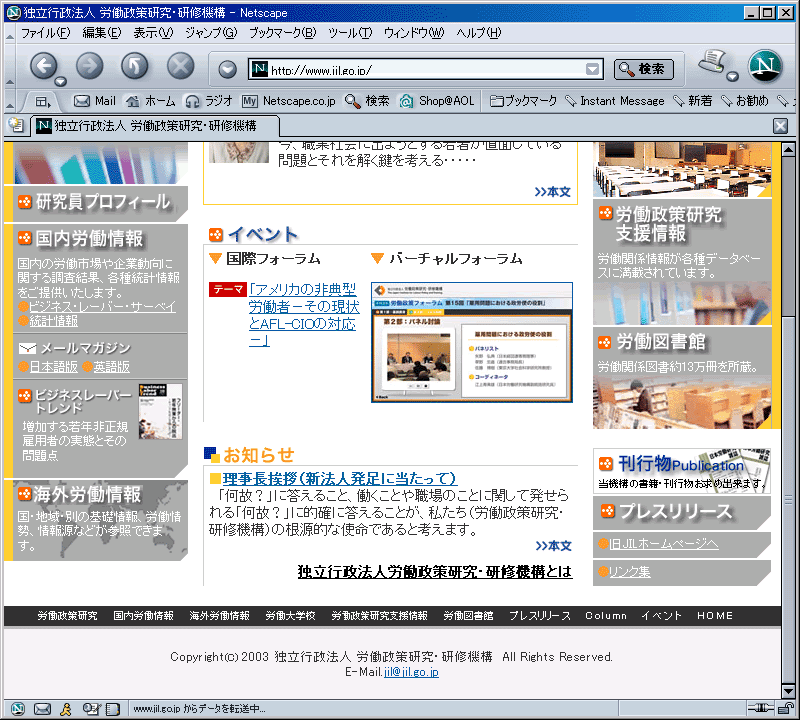Open the 編集(E) menu
This screenshot has width=800, height=720.
(x=102, y=33)
